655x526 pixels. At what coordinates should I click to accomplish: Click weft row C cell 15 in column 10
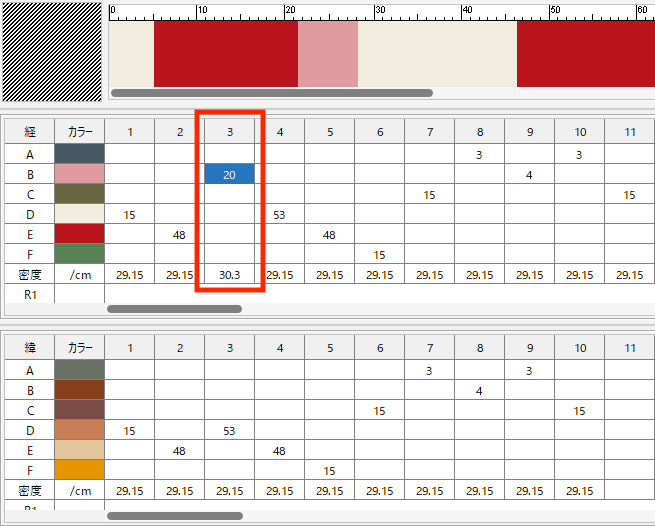tap(579, 410)
